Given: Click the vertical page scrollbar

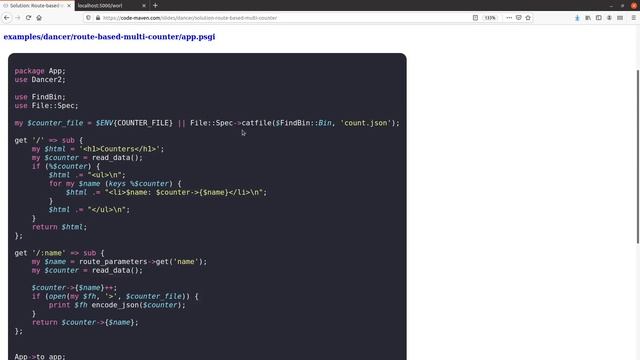Looking at the screenshot, I should point(637,157).
